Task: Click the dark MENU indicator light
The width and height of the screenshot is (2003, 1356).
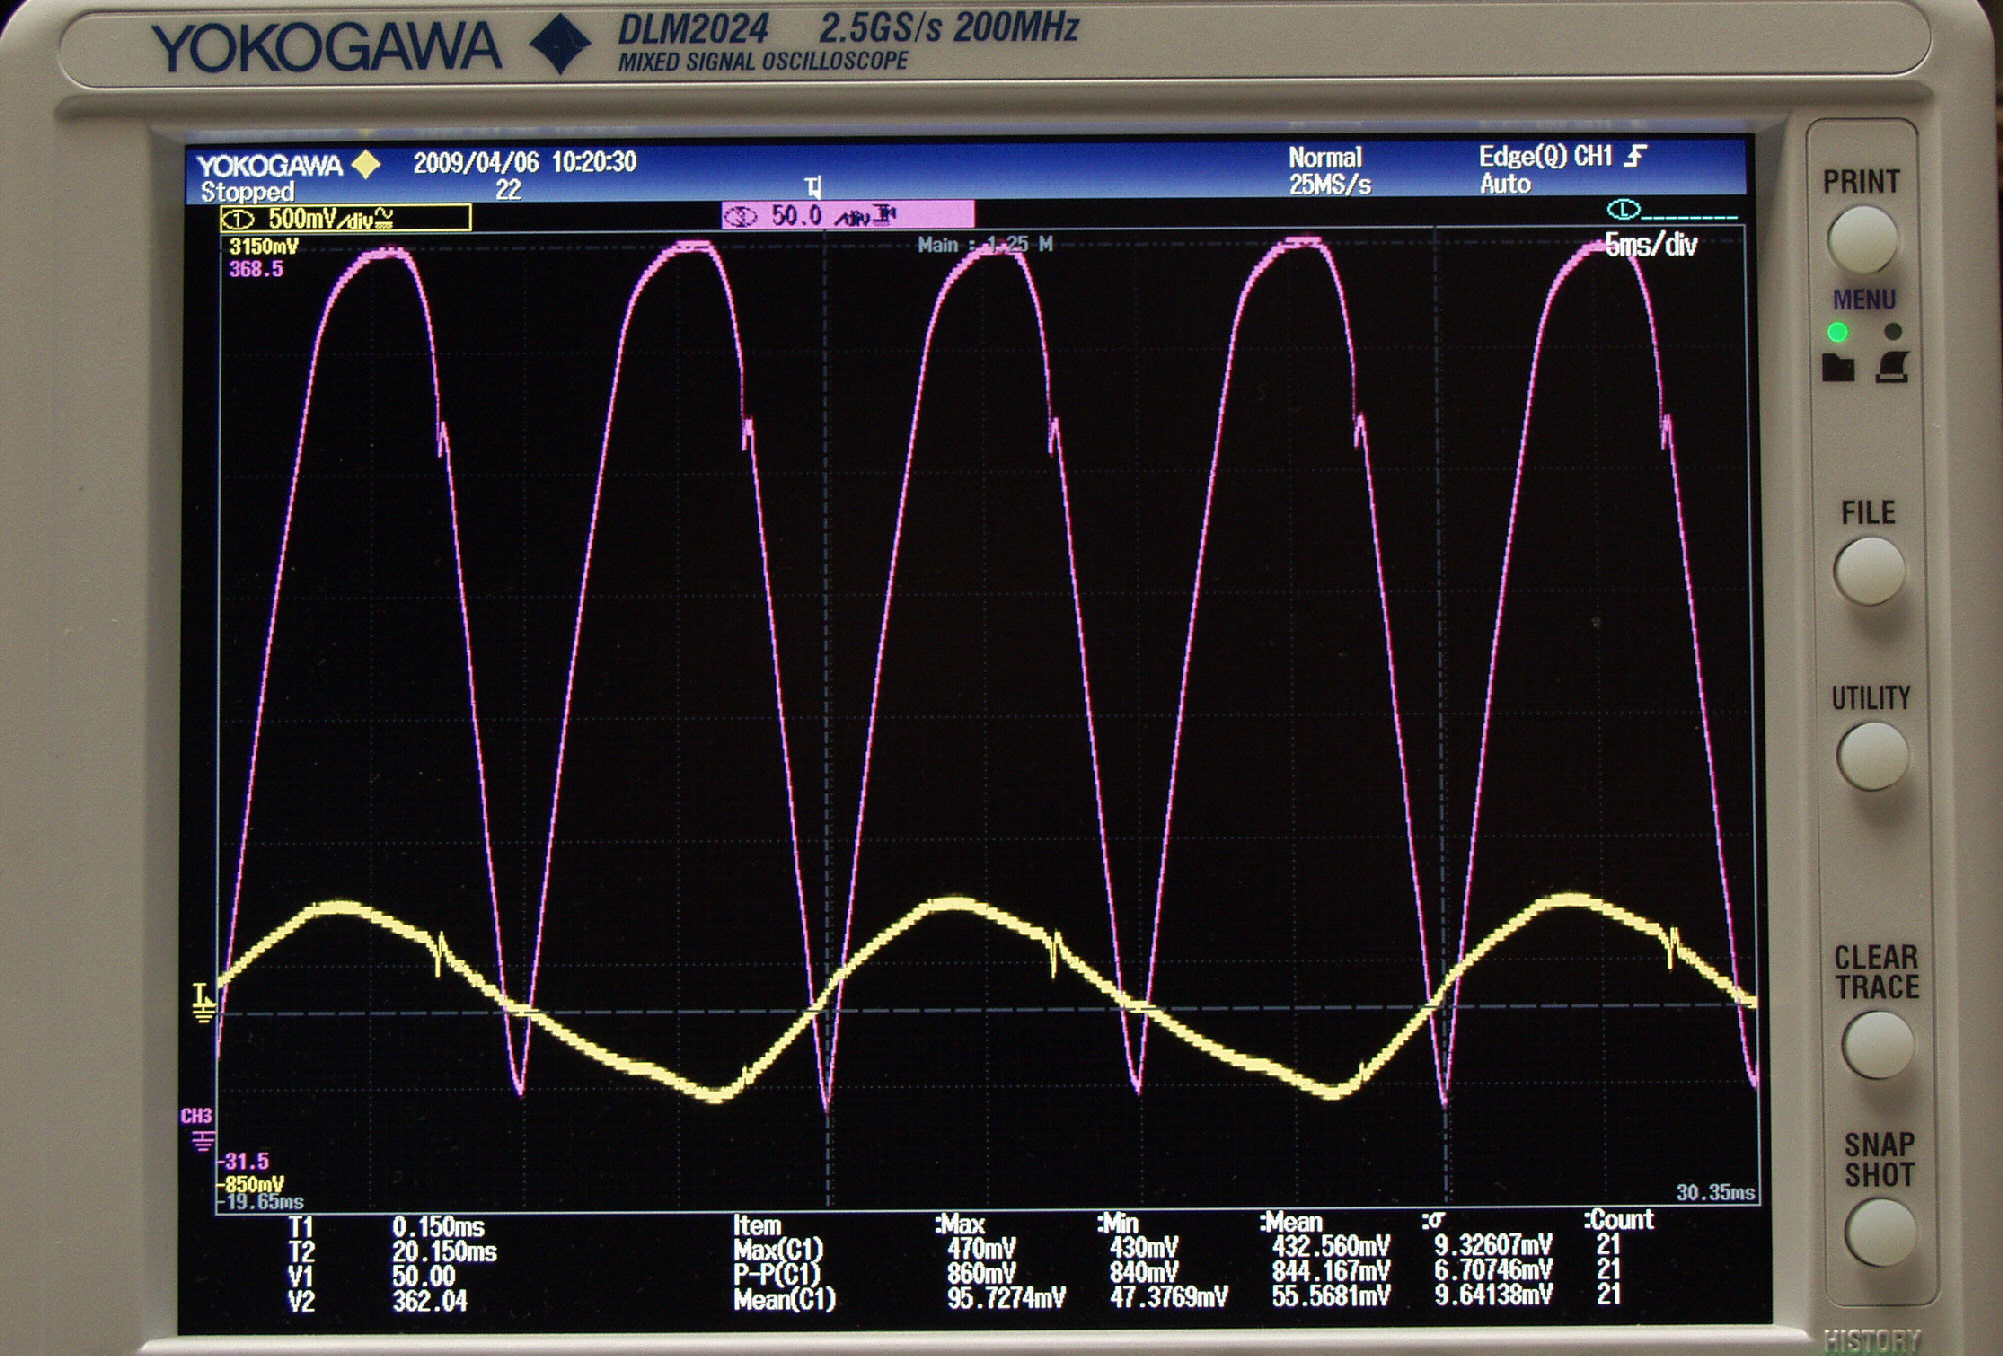Action: pyautogui.click(x=1892, y=331)
